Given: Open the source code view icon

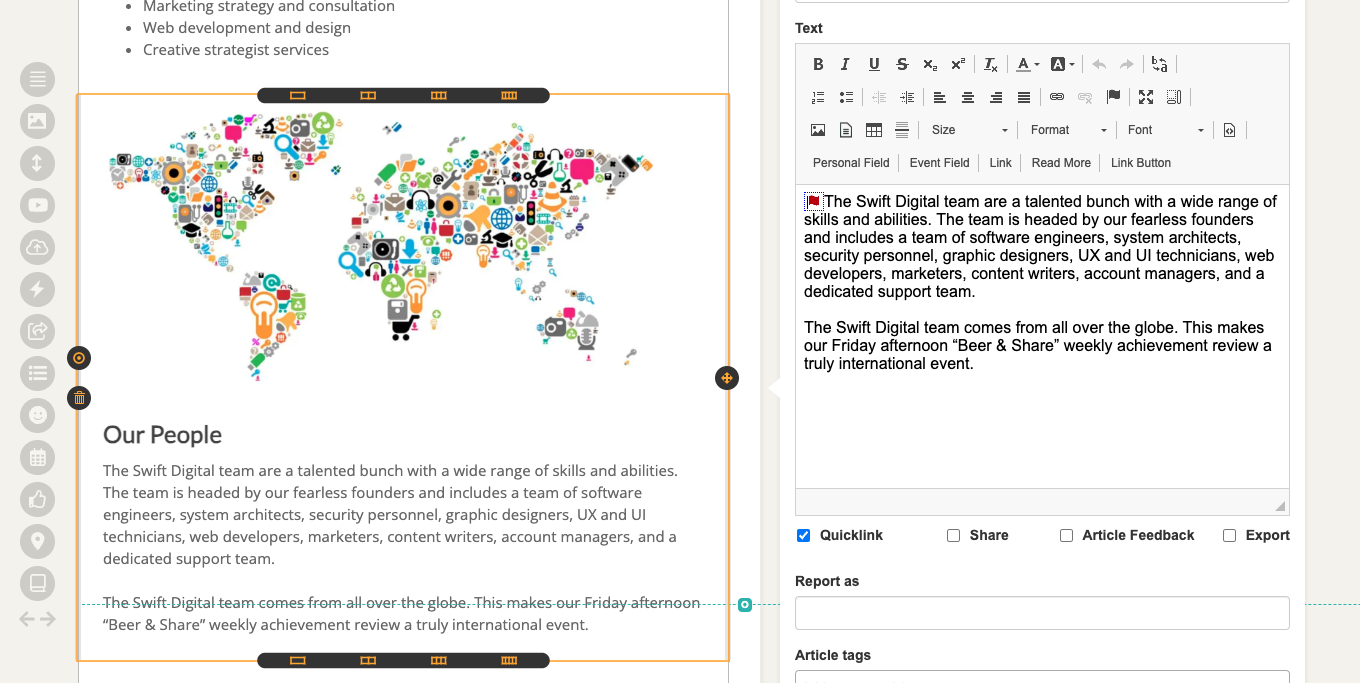Looking at the screenshot, I should [x=1229, y=130].
